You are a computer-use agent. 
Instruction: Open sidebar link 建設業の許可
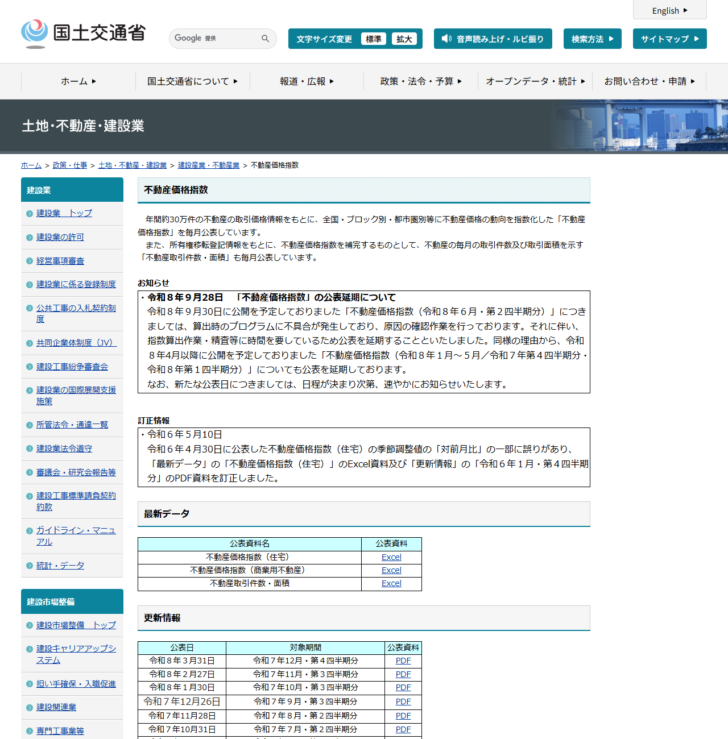click(60, 237)
